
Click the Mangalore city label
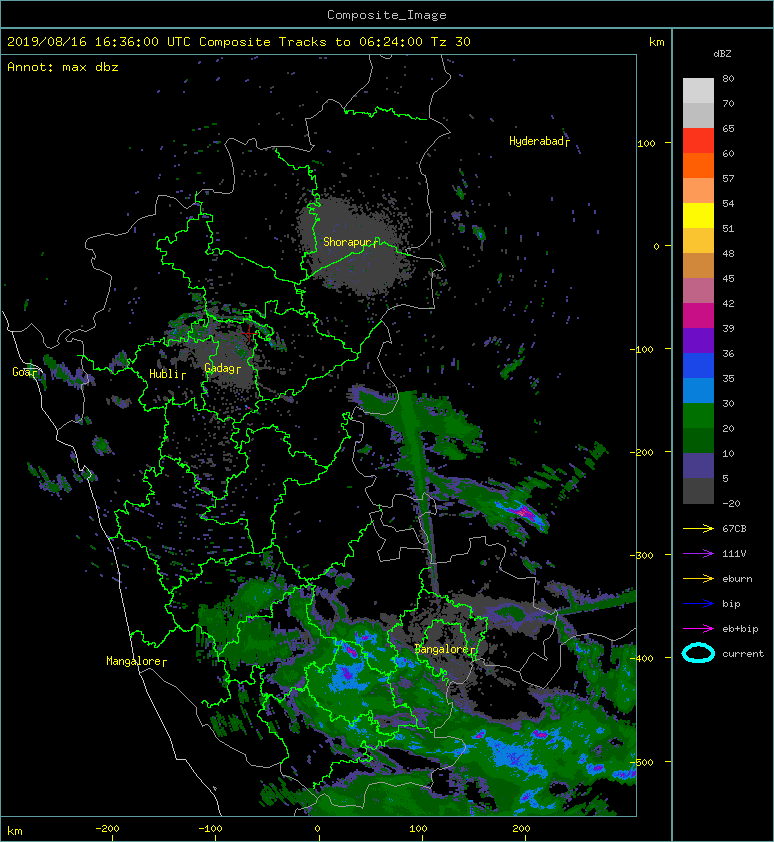point(136,661)
